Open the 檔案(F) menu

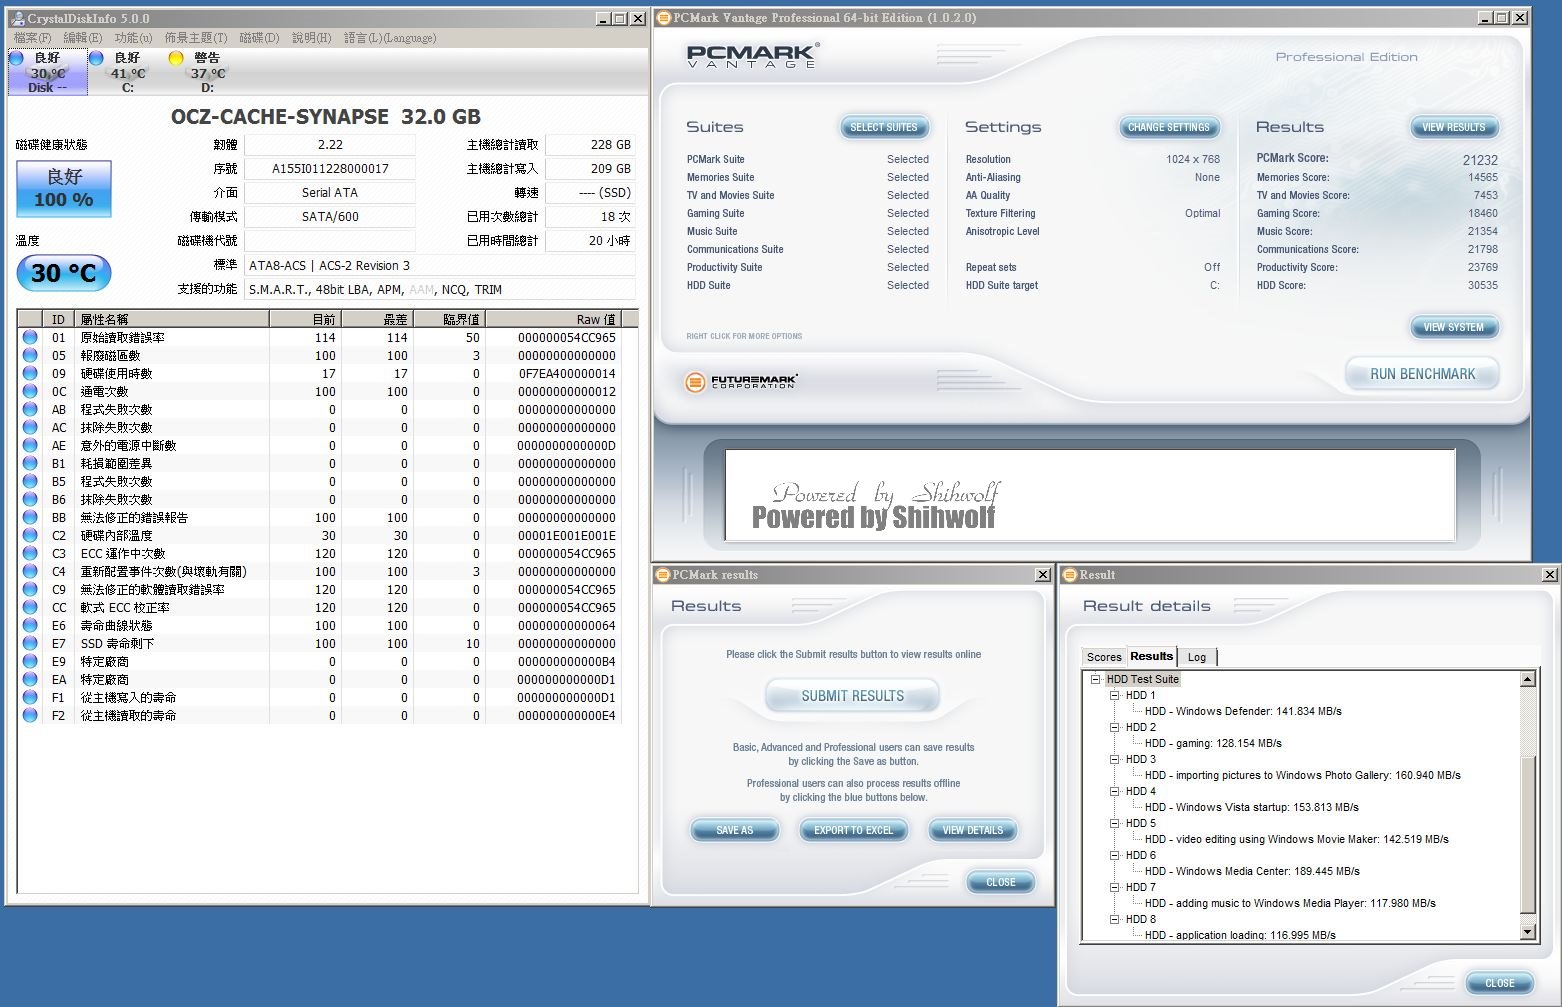[33, 38]
